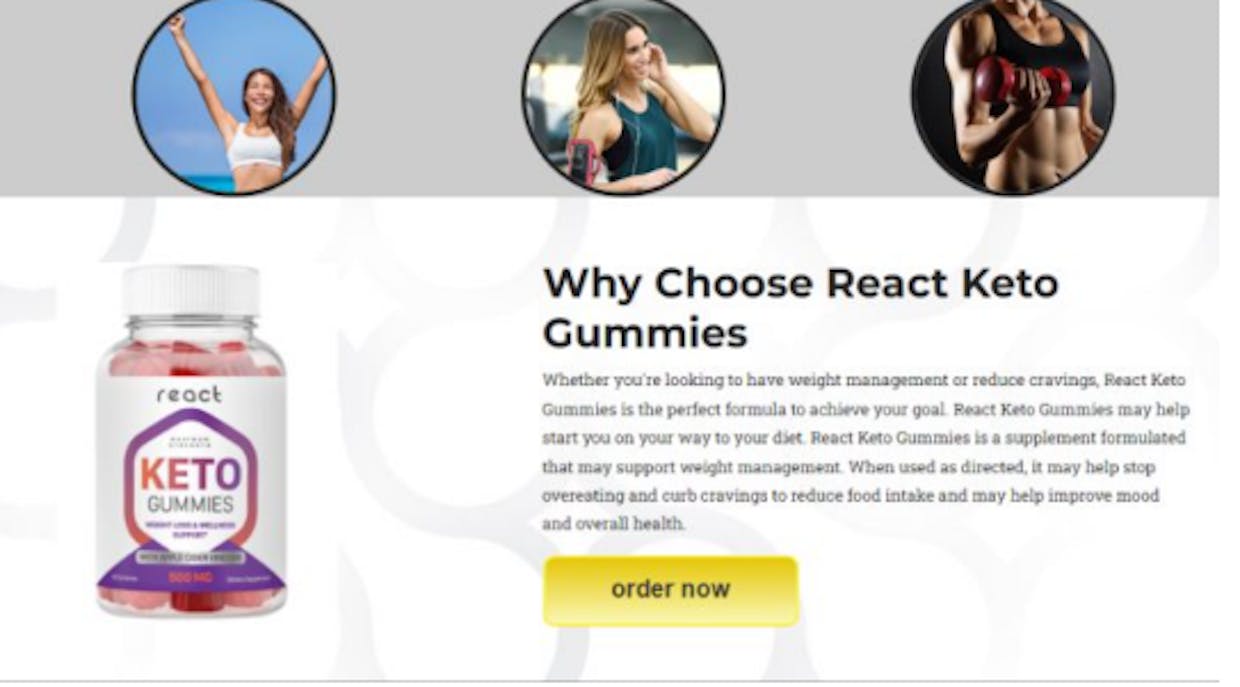The width and height of the screenshot is (1240, 687).
Task: Click the word 'Gummies' in the heading
Action: pos(645,333)
